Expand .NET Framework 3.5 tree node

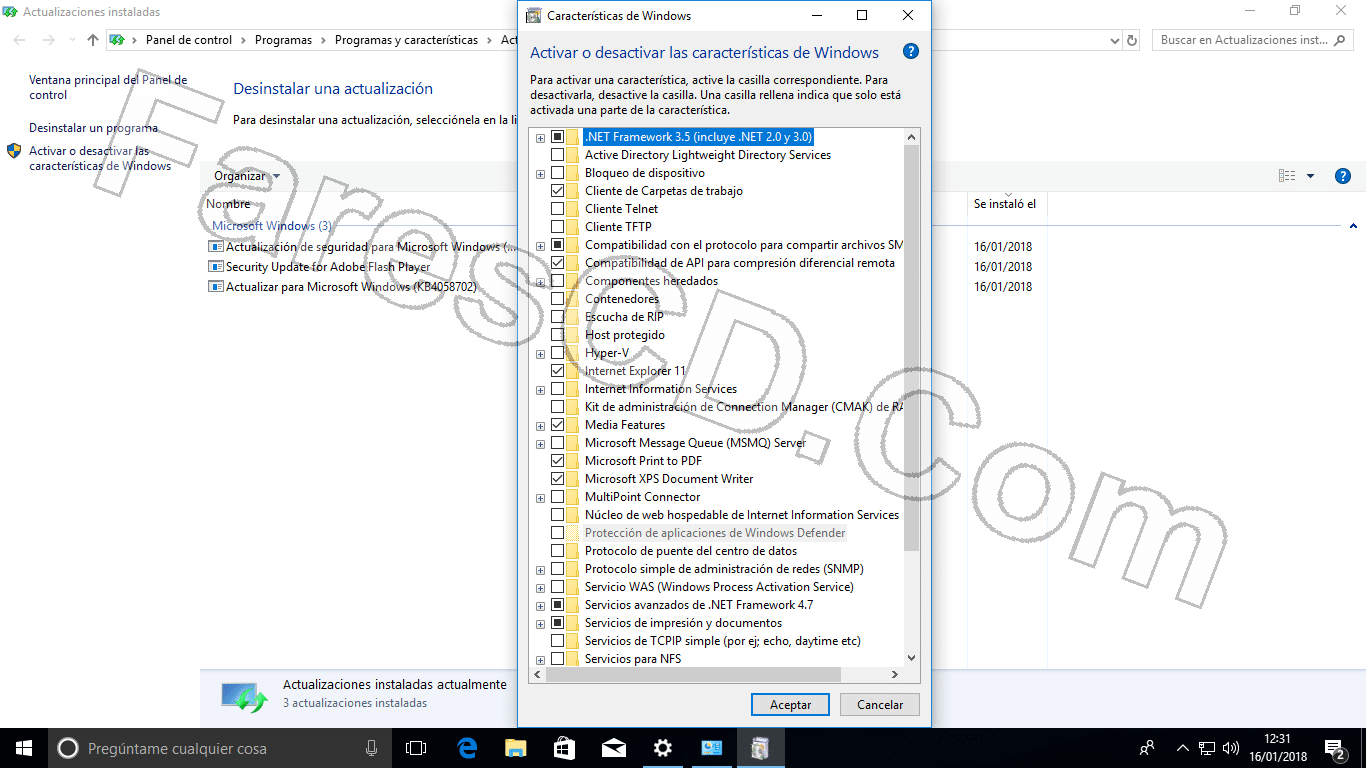541,137
